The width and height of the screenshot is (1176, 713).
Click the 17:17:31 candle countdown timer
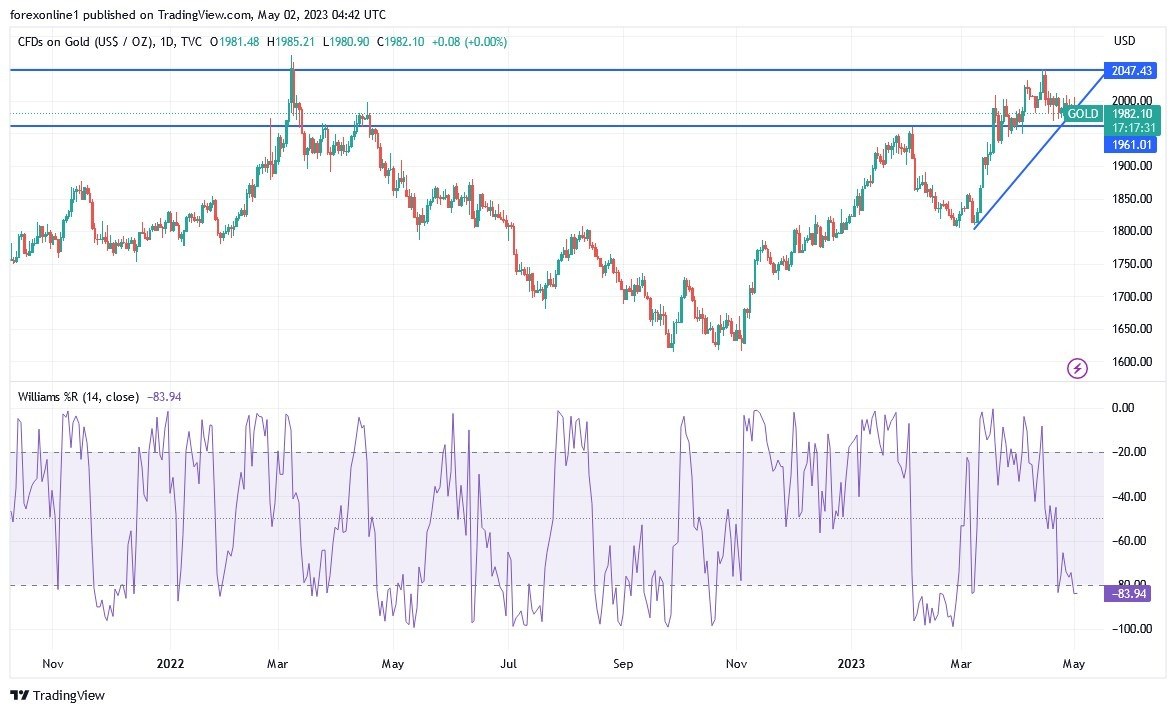[1131, 129]
